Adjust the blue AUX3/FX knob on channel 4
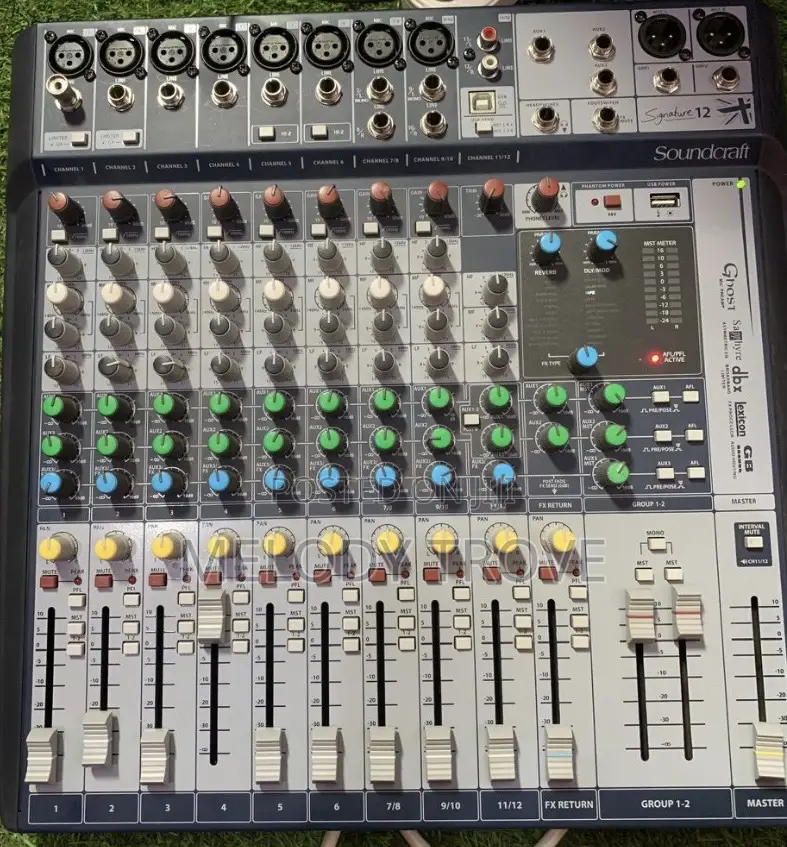Image resolution: width=787 pixels, height=847 pixels. (x=219, y=480)
